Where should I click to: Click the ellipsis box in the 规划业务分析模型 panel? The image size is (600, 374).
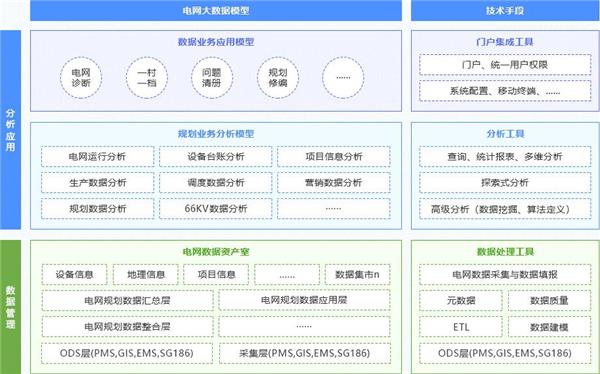(334, 209)
